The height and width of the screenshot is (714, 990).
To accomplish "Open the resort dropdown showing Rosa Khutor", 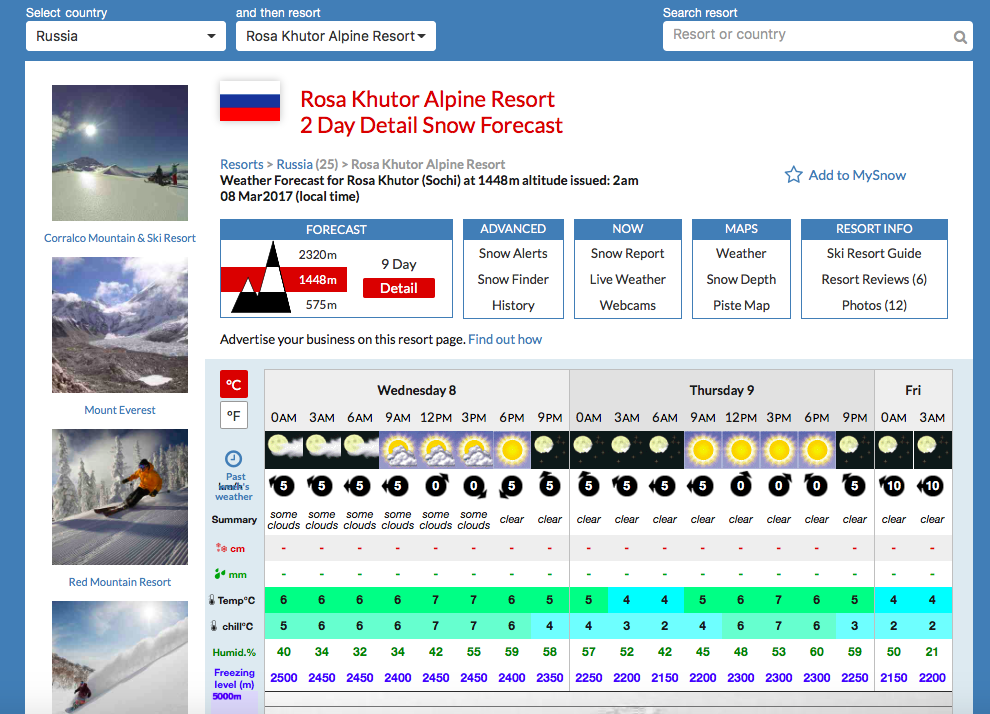I will tap(336, 36).
